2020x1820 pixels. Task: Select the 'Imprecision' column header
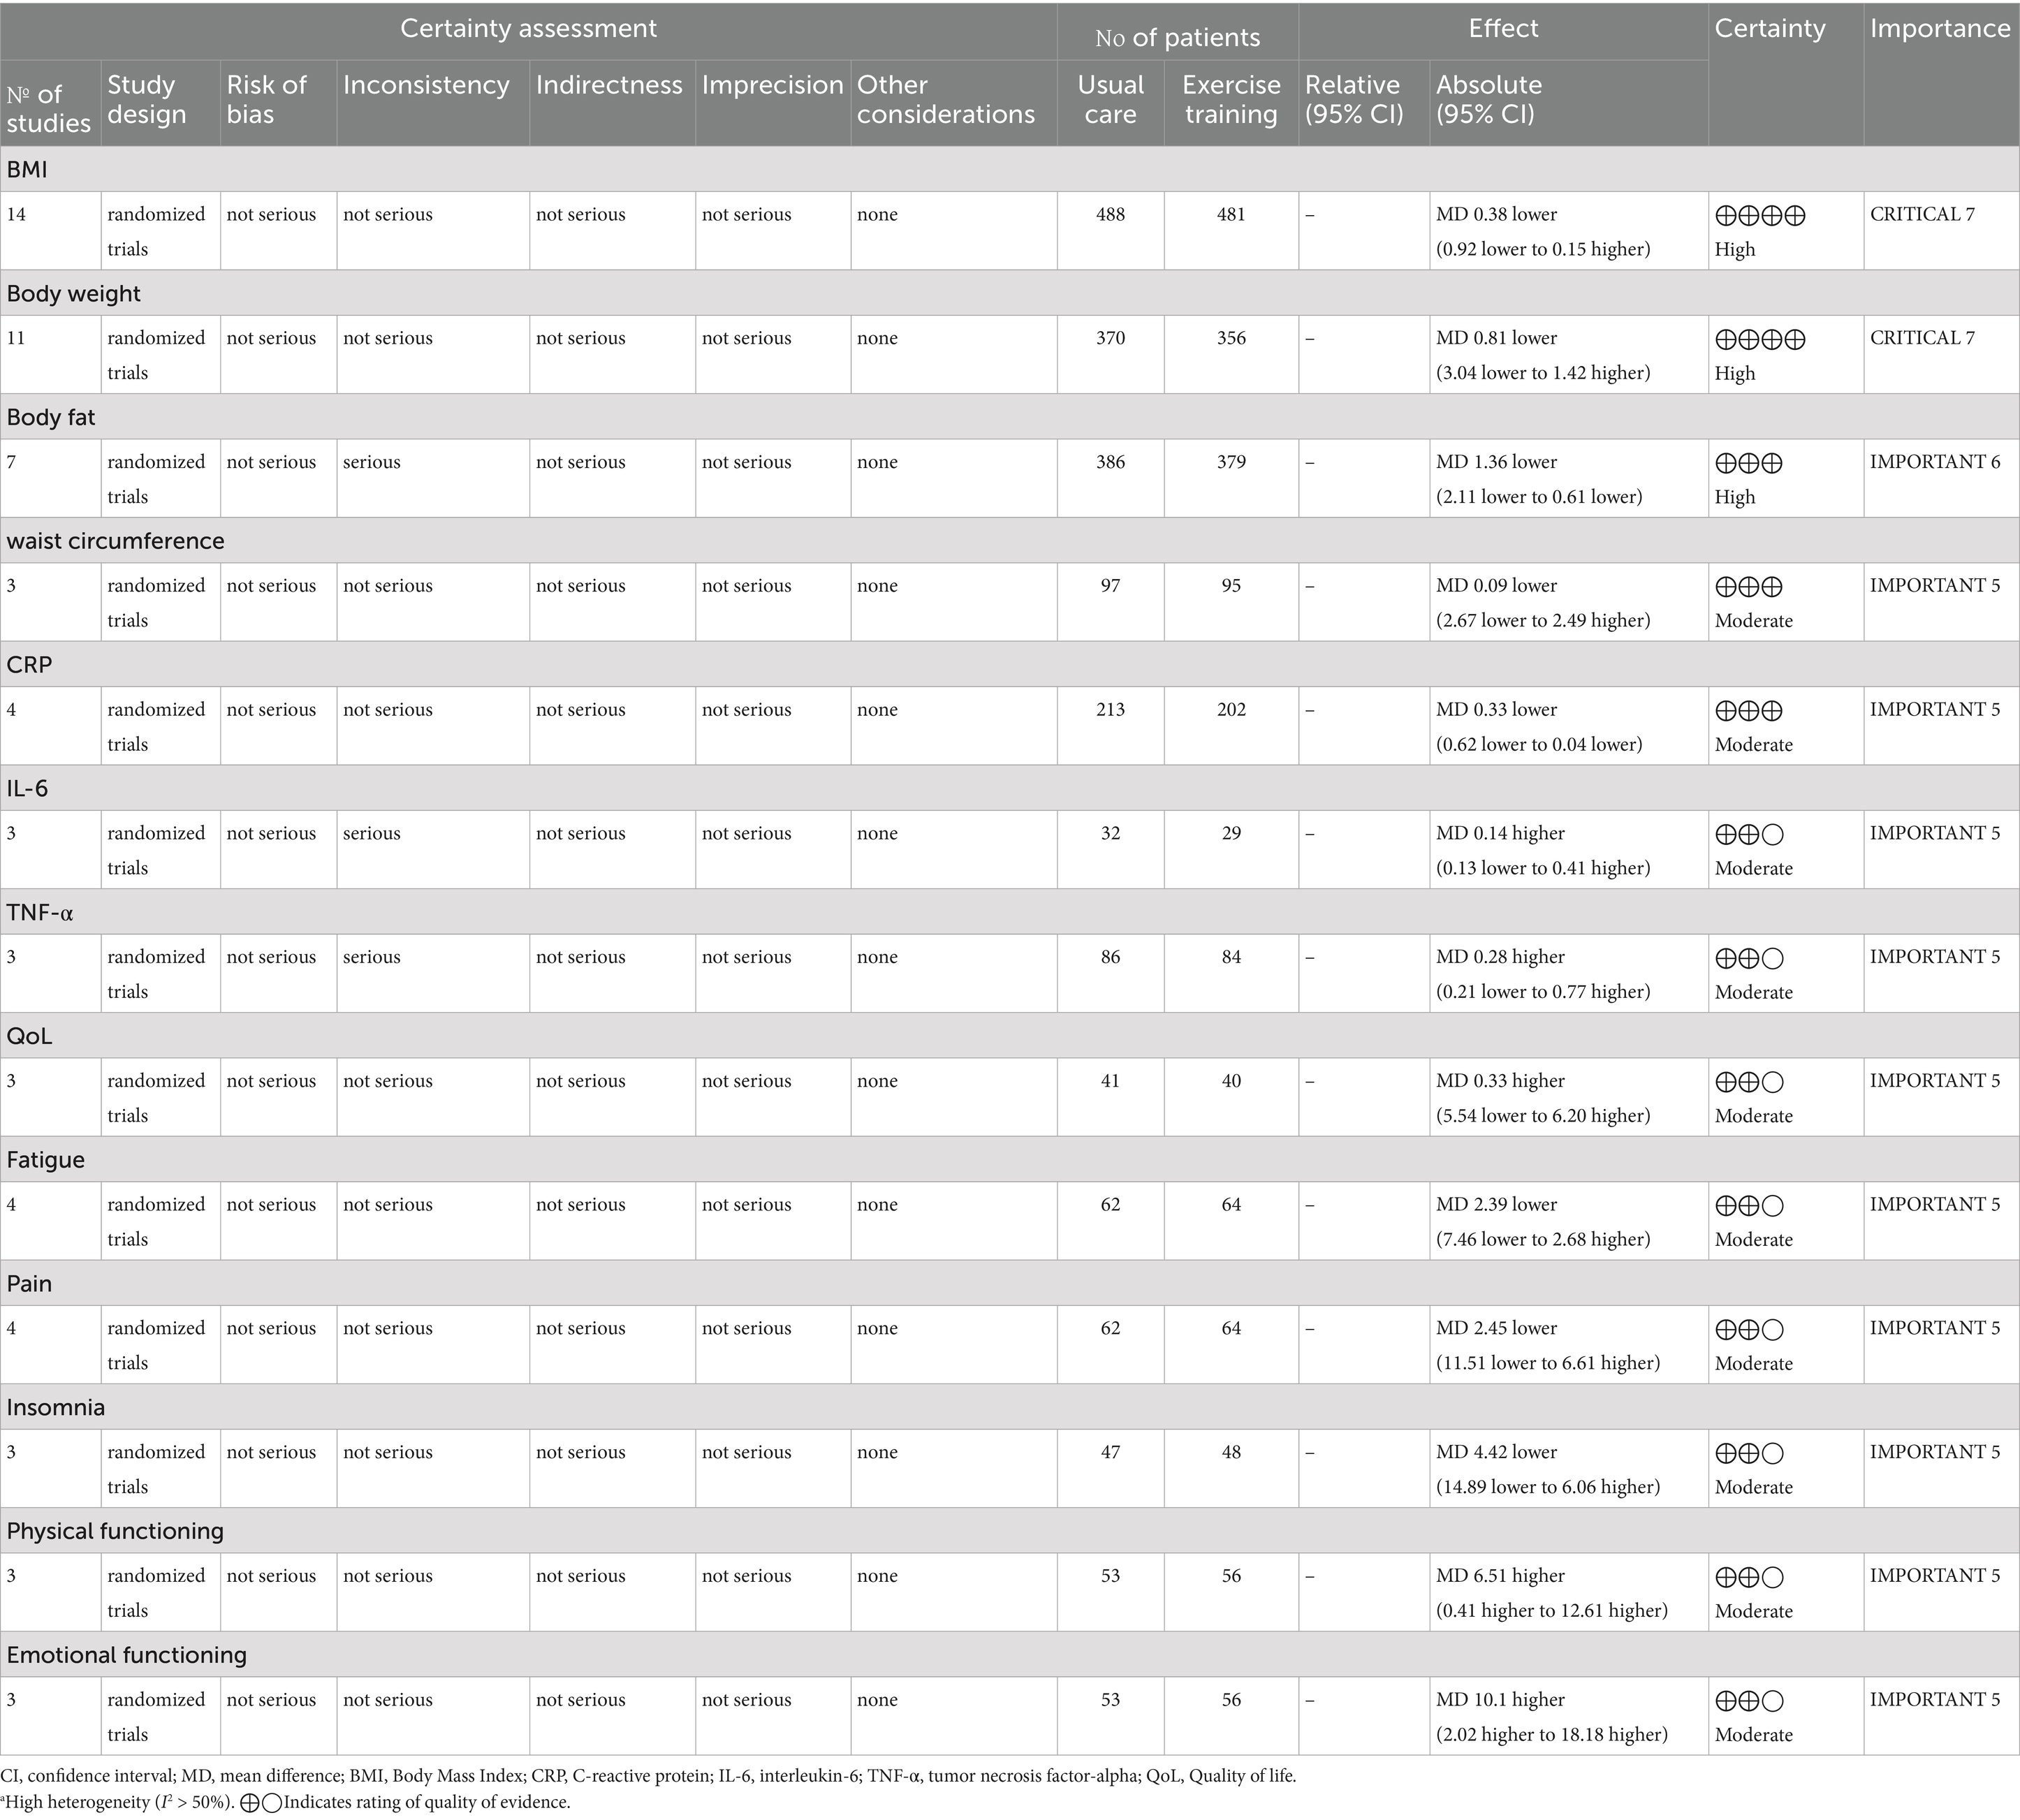coord(772,85)
